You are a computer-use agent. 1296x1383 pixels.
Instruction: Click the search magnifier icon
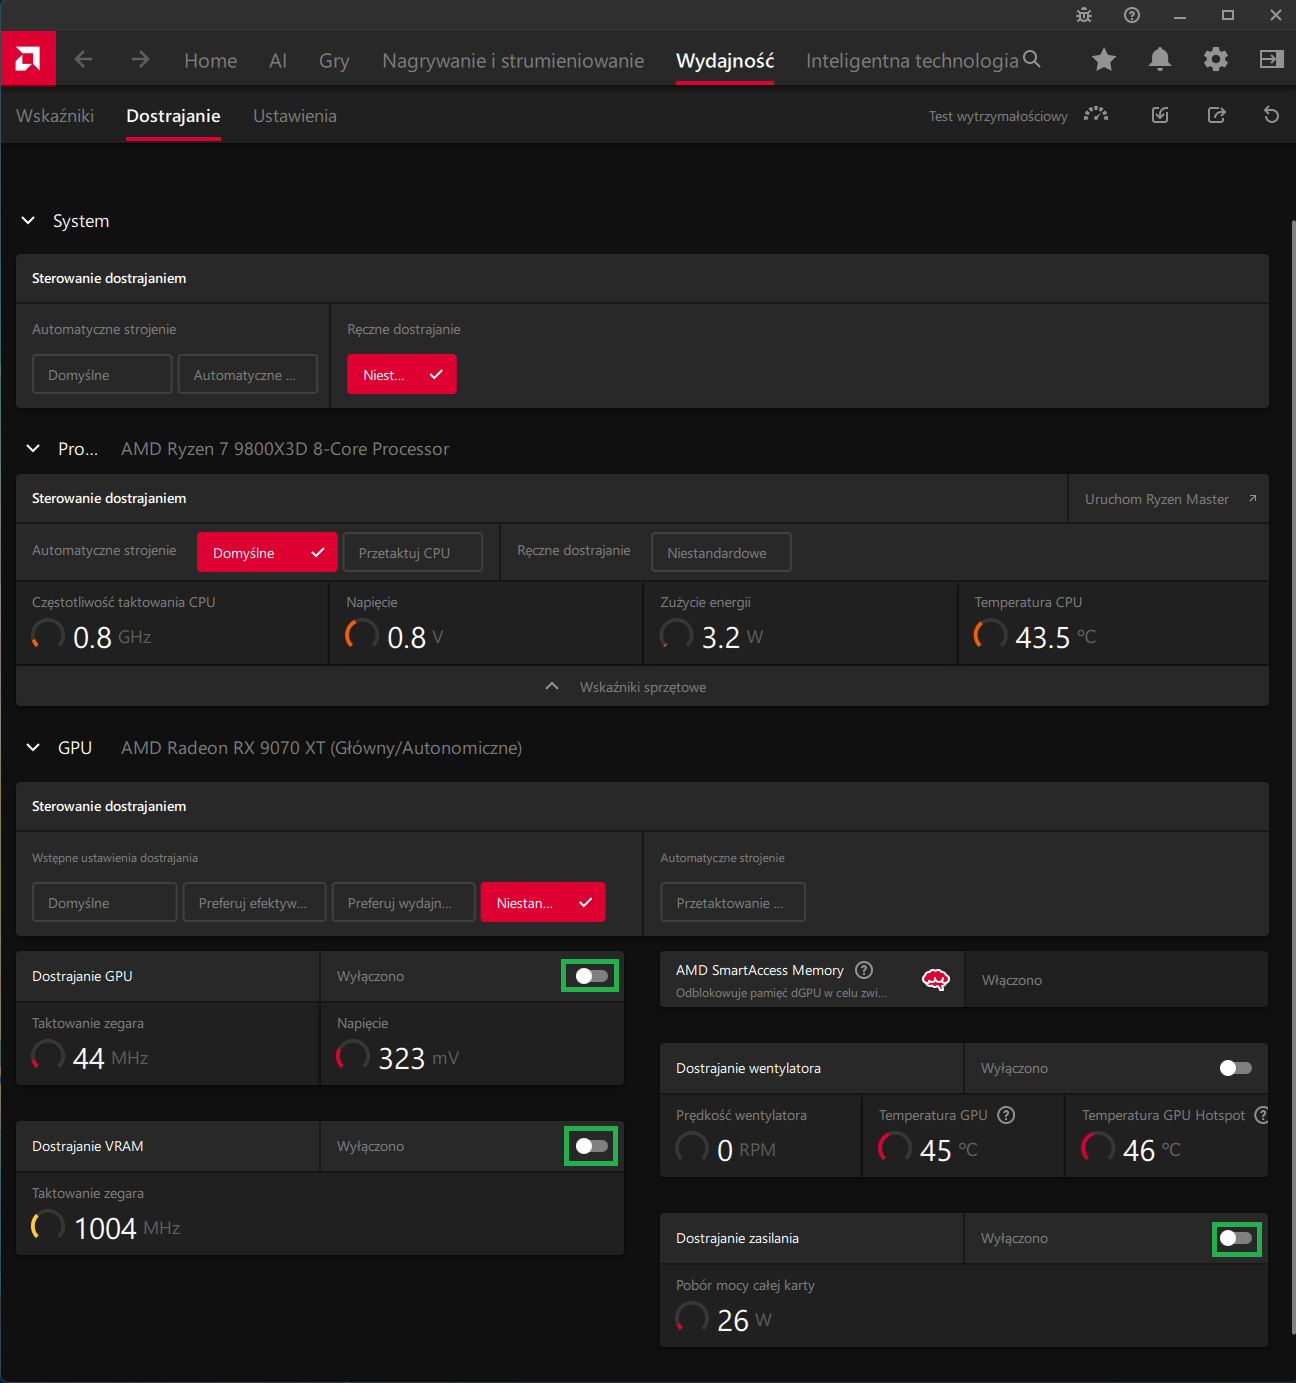(1032, 59)
